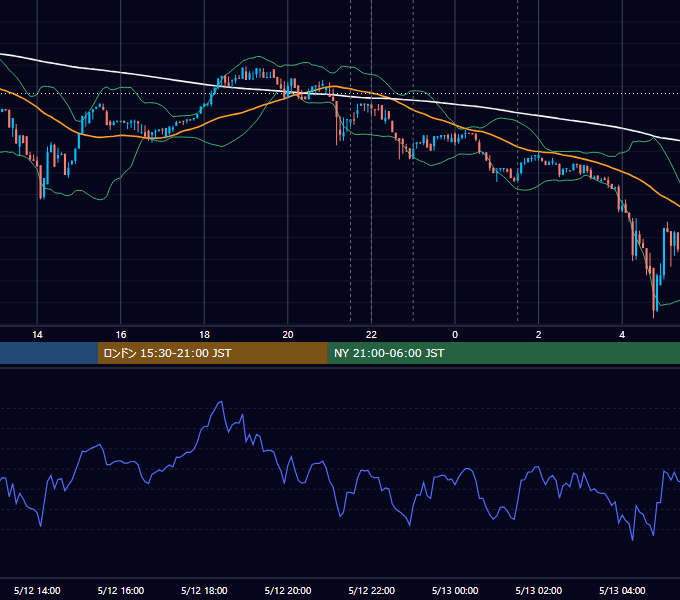Click the NY 21:00-06:00 JST session bar
This screenshot has width=680, height=600.
tap(503, 353)
